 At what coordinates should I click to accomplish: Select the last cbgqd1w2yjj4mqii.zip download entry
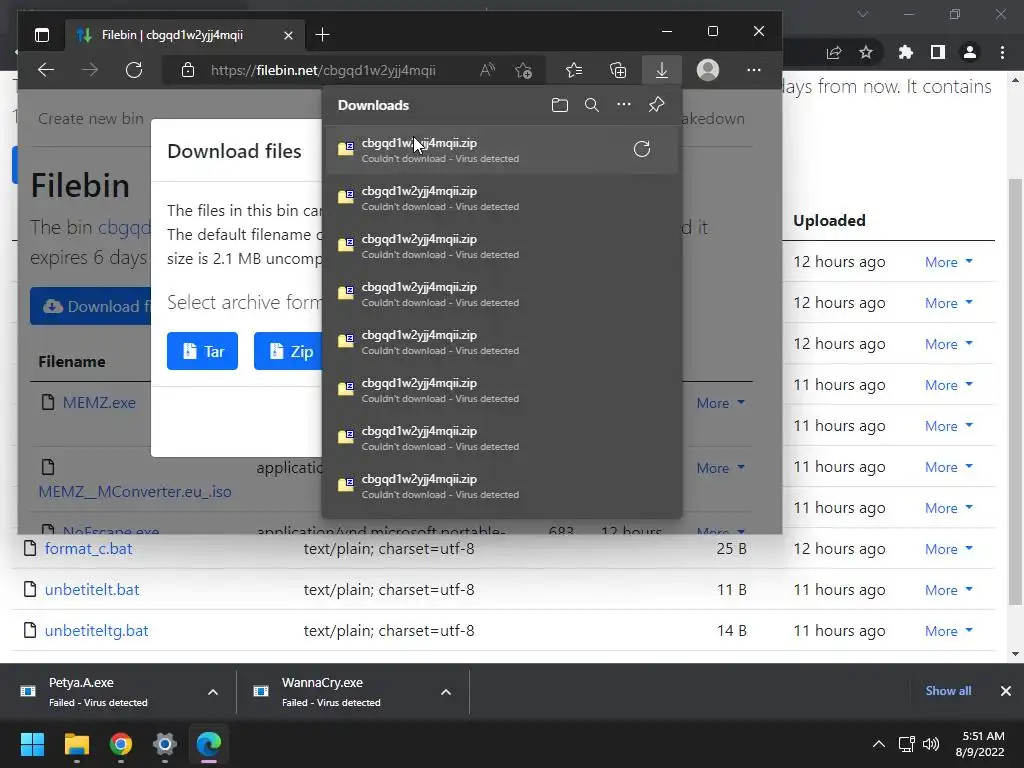pyautogui.click(x=502, y=487)
